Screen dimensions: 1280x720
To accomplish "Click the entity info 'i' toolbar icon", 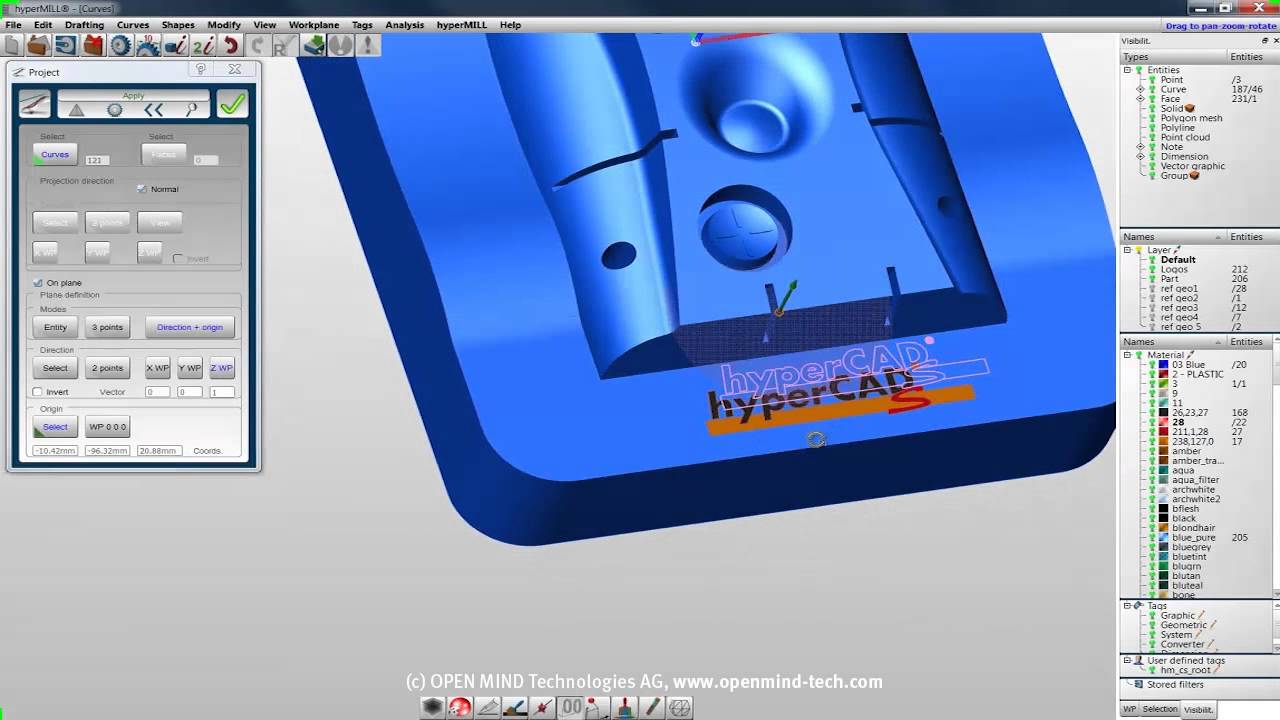I will 175,45.
